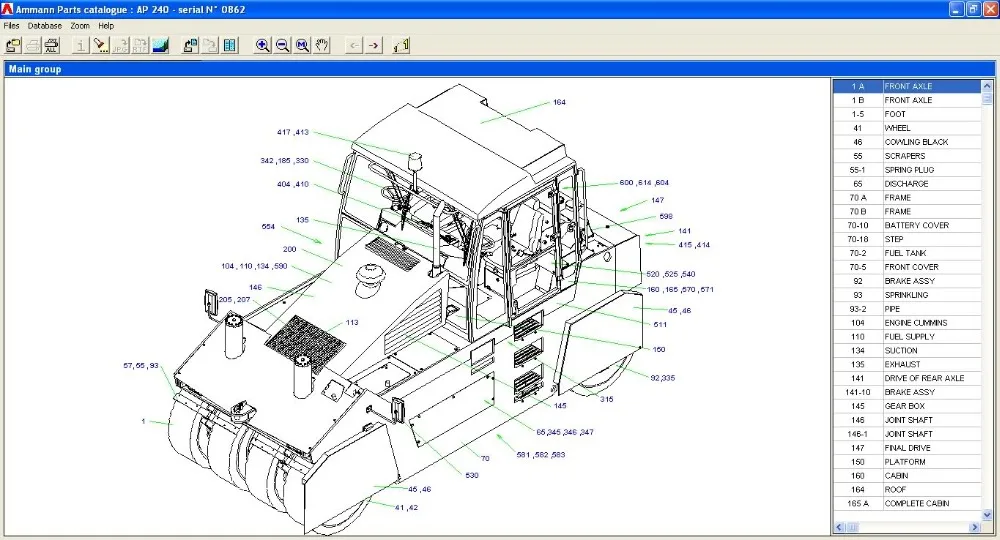Viewport: 1000px width, 540px height.
Task: Select the FUEL TANK row
Action: [x=907, y=253]
